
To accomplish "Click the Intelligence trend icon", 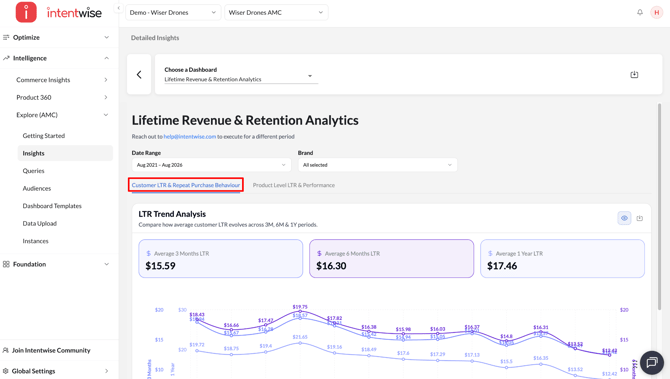I will [6, 58].
